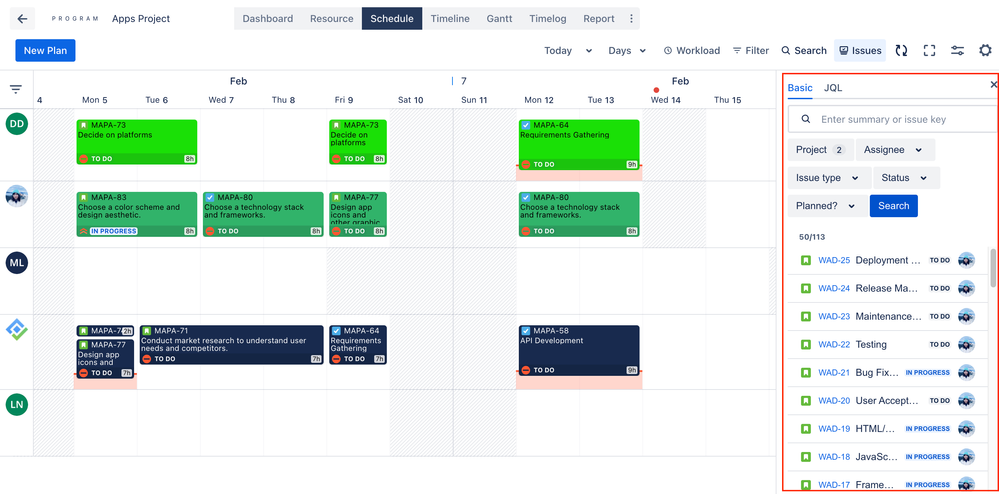This screenshot has width=999, height=494.
Task: Select the LN resource avatar
Action: [17, 405]
